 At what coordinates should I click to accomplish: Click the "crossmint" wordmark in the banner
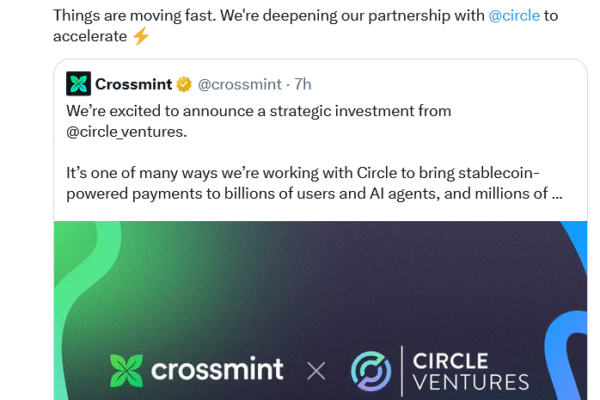[x=216, y=371]
